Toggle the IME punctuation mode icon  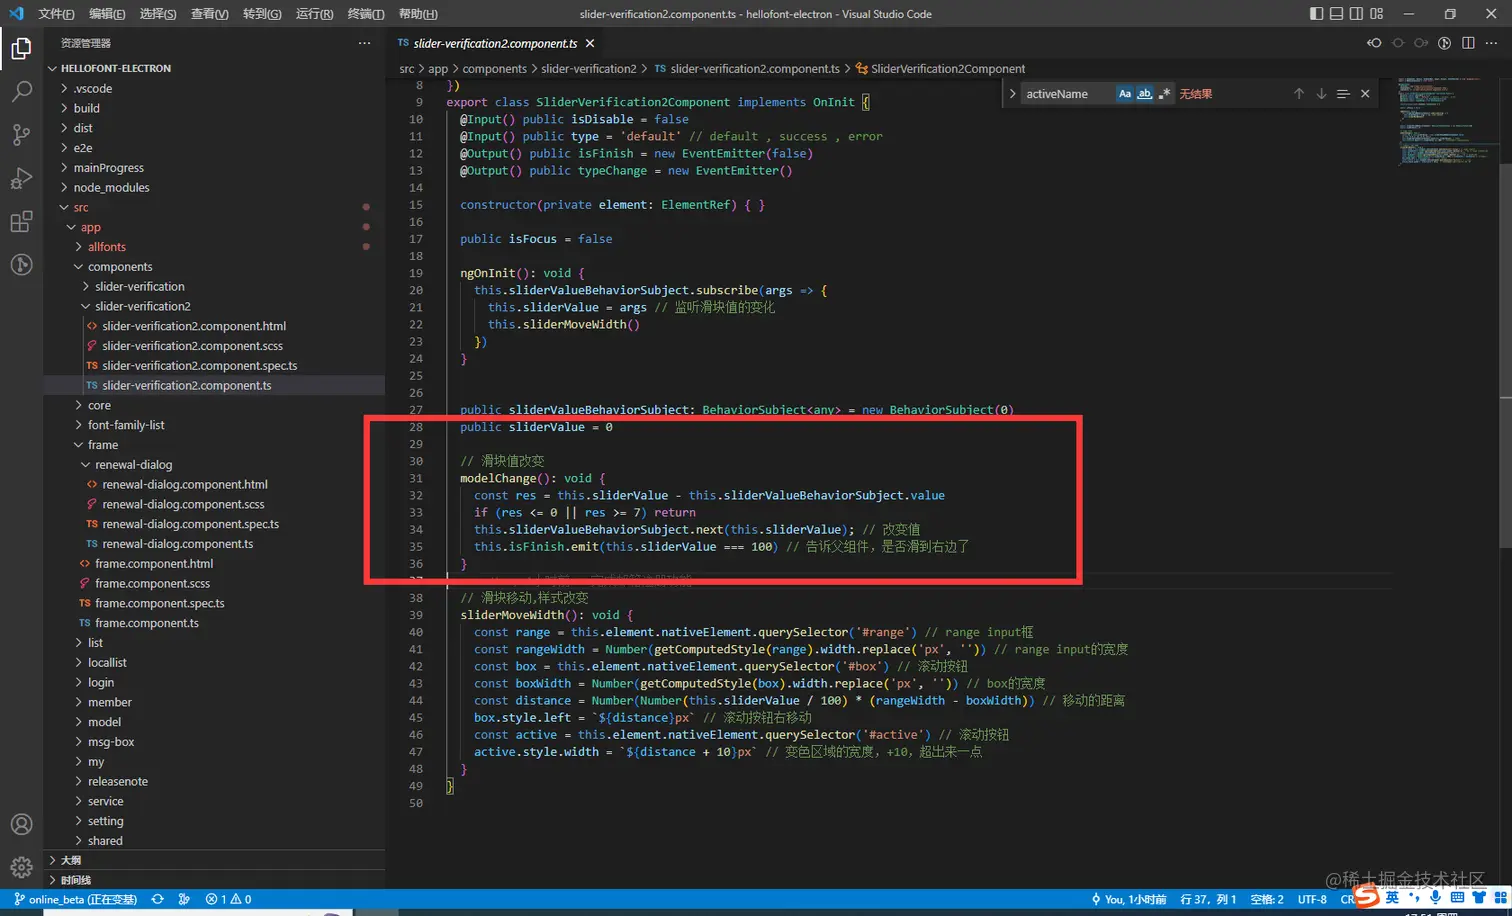(1414, 897)
